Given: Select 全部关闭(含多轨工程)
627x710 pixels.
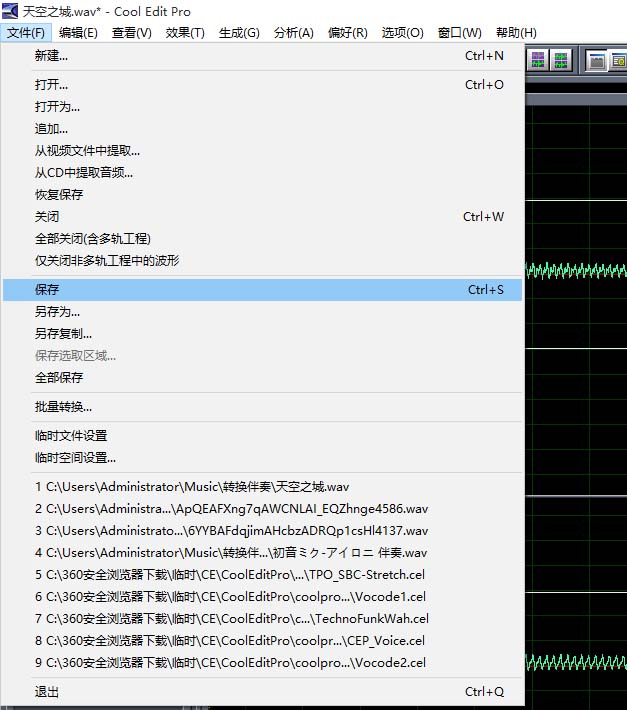Looking at the screenshot, I should (262, 239).
